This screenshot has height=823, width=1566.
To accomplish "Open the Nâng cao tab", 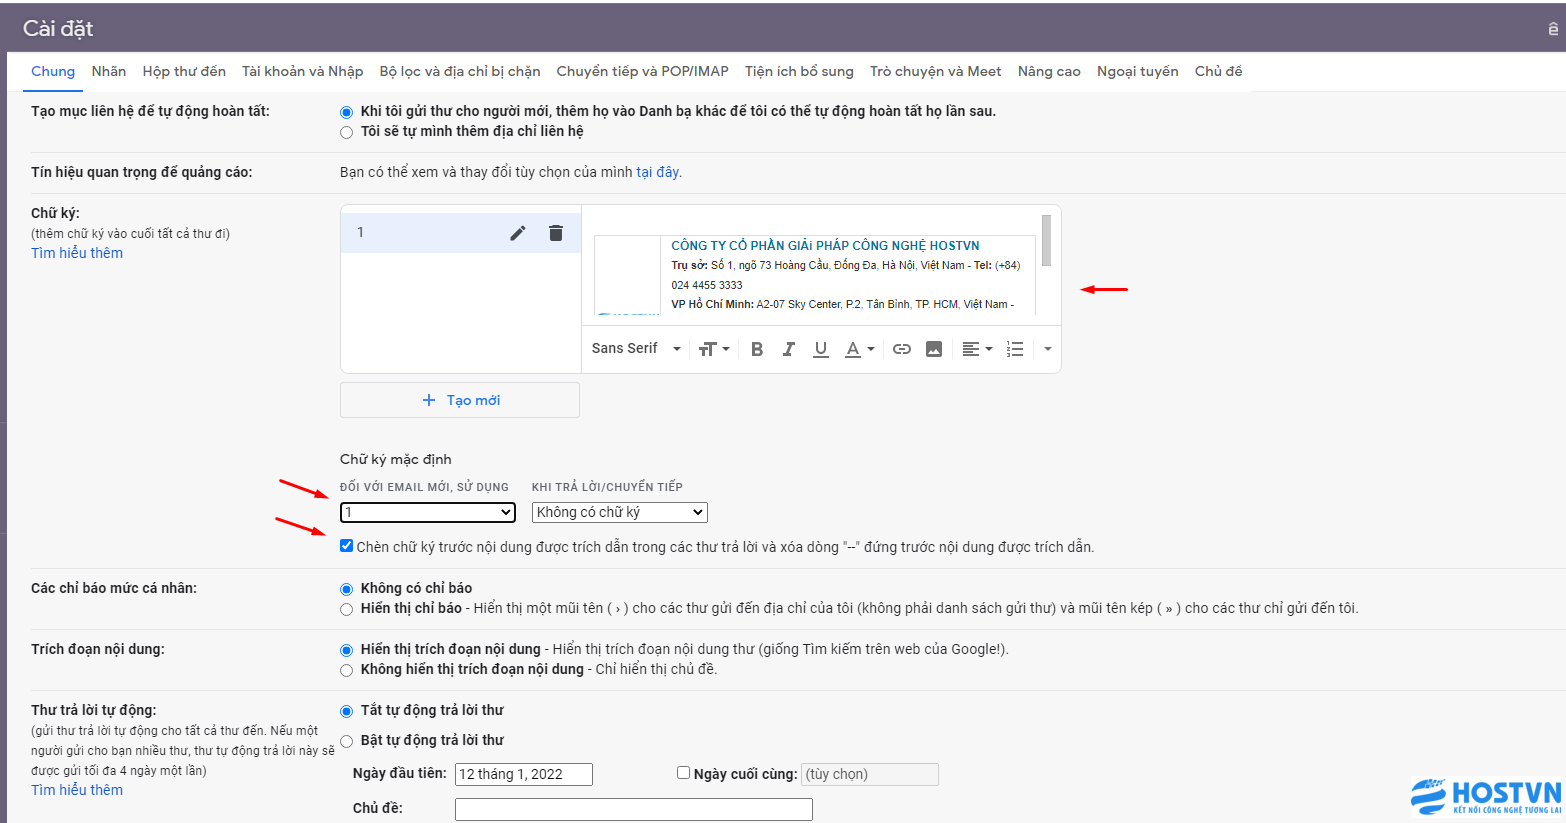I will point(1049,71).
